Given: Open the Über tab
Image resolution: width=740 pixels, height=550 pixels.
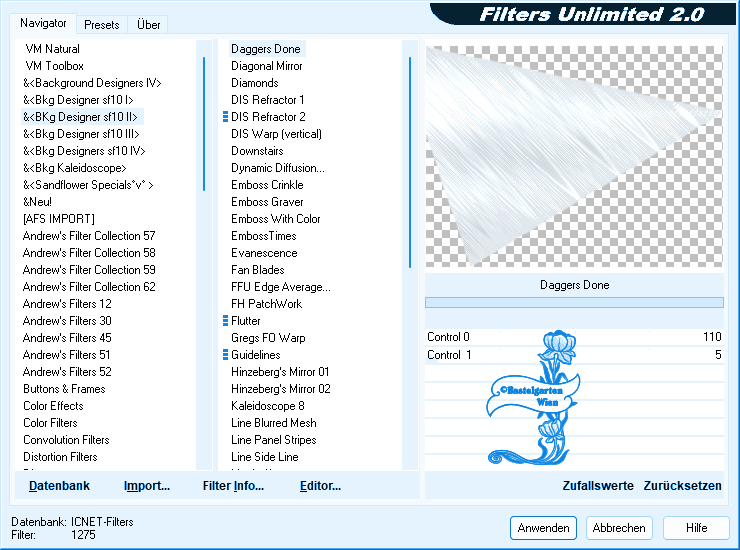Looking at the screenshot, I should point(148,25).
